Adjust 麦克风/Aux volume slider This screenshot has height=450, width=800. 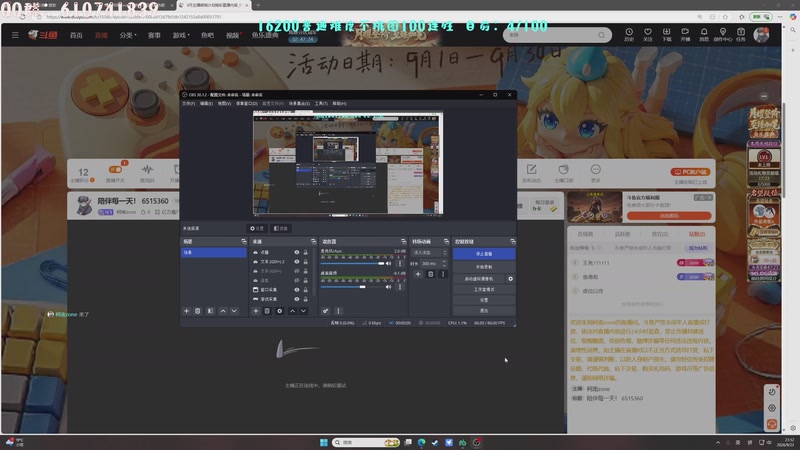352,263
